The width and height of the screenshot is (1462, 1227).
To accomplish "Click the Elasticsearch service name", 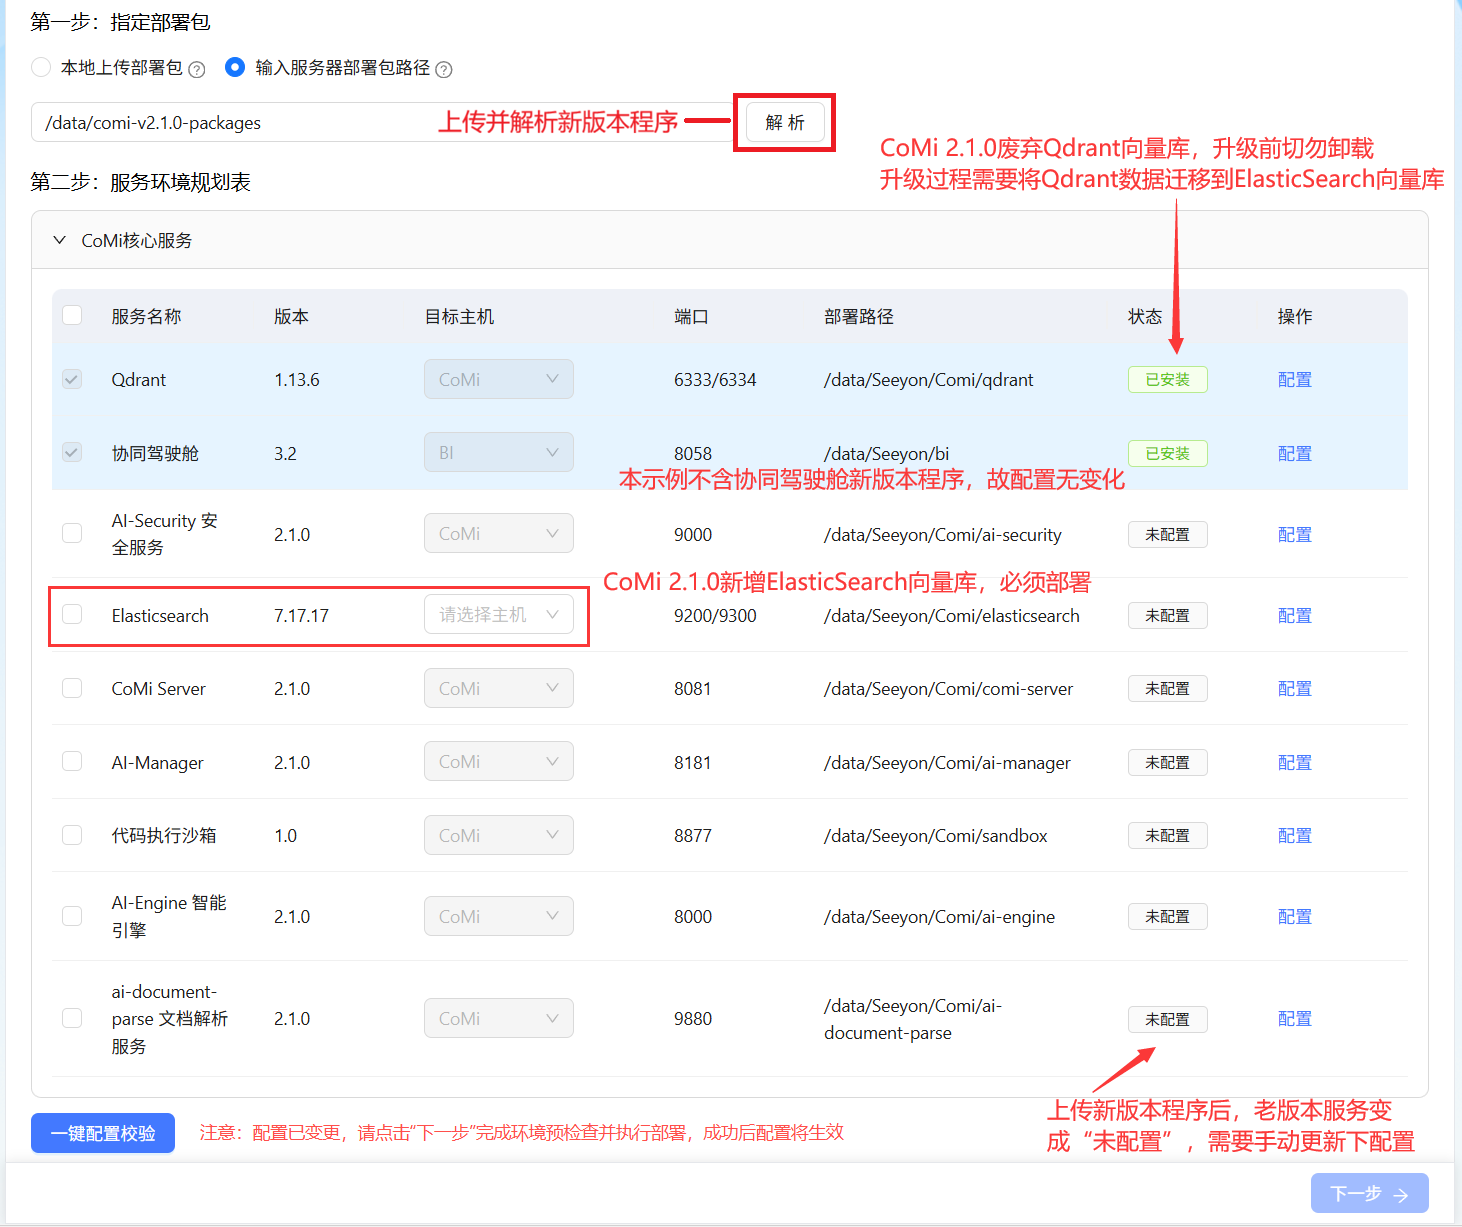I will click(x=160, y=616).
